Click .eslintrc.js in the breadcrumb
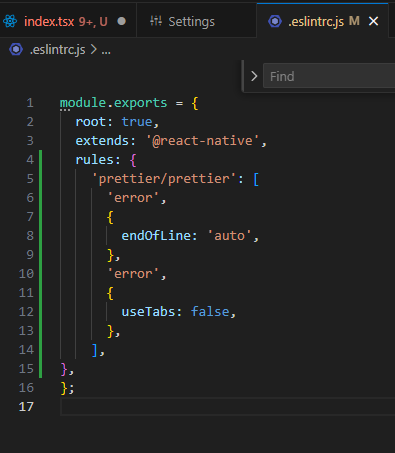The height and width of the screenshot is (453, 395). point(57,50)
